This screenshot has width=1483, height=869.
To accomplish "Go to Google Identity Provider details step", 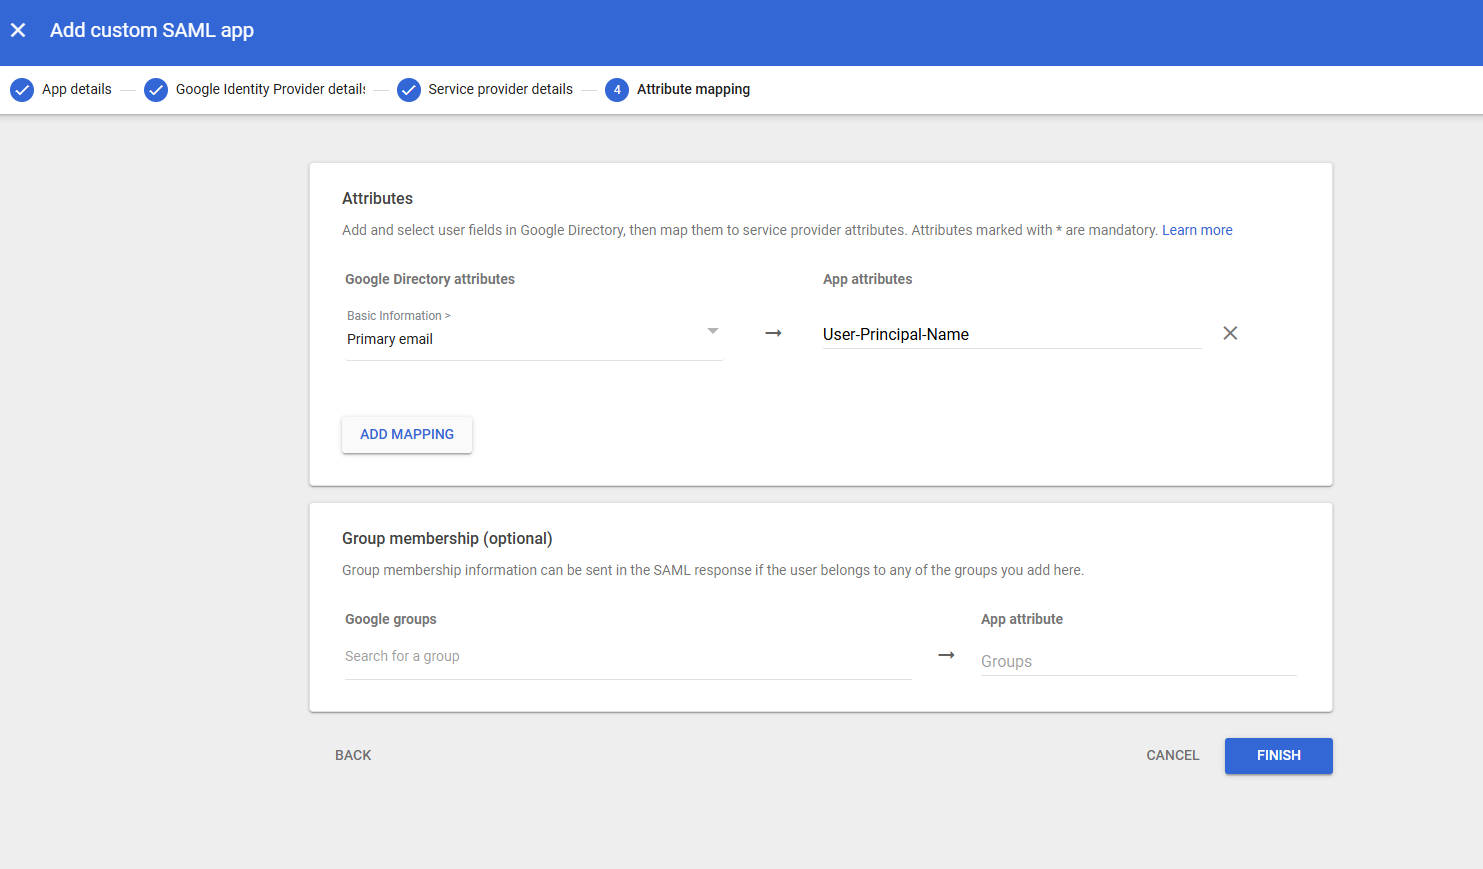I will [x=270, y=89].
